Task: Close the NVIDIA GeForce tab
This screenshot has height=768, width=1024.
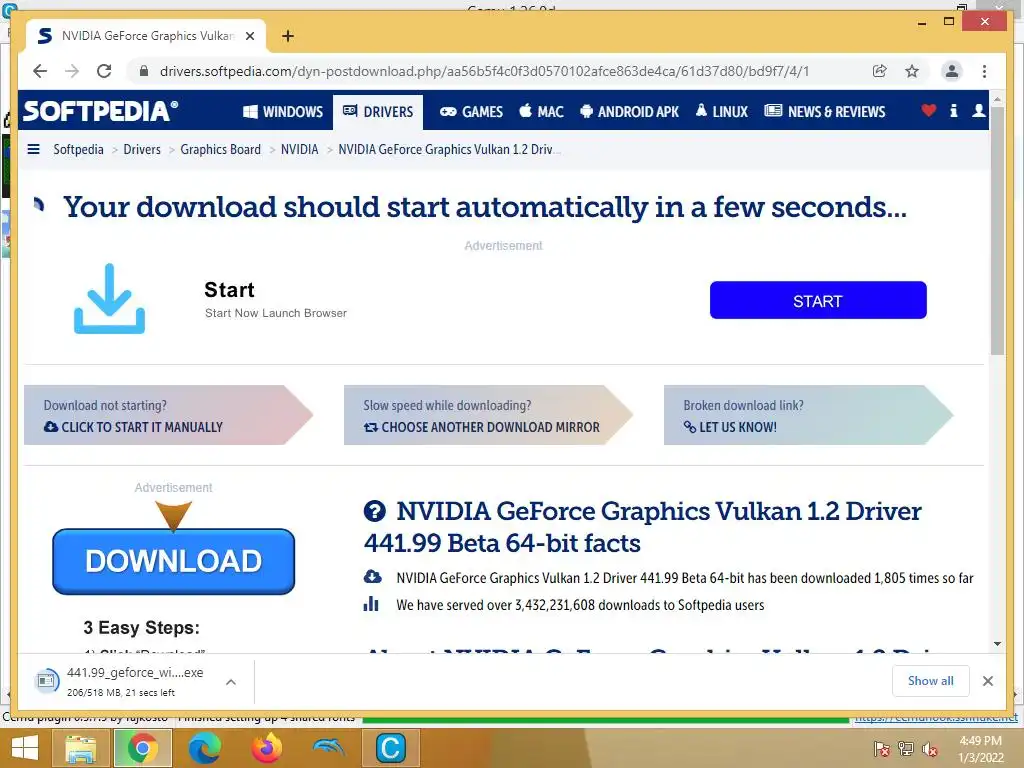Action: [249, 36]
